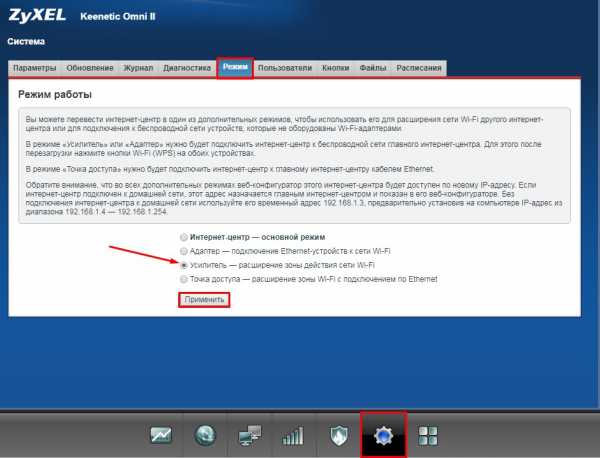
Task: Click the Режим работы heading
Action: click(55, 95)
